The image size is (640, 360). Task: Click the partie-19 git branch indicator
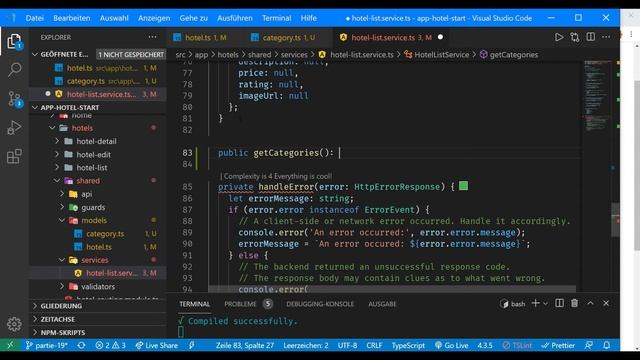47,345
